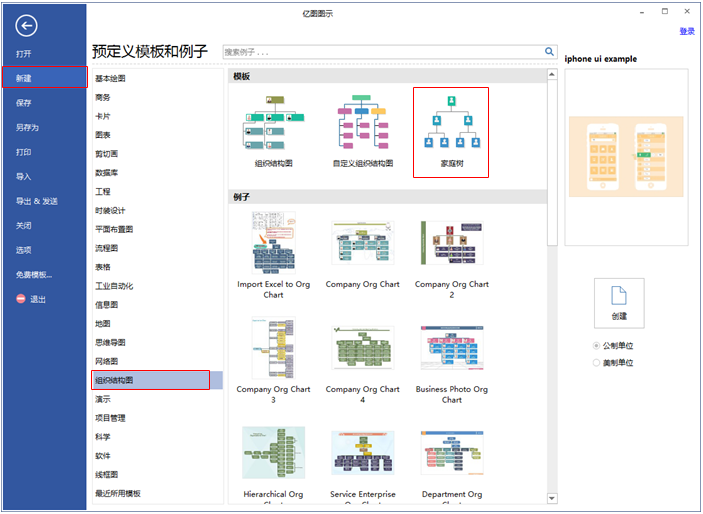Choose the 平面布置图 category
703x514 pixels.
pyautogui.click(x=114, y=229)
